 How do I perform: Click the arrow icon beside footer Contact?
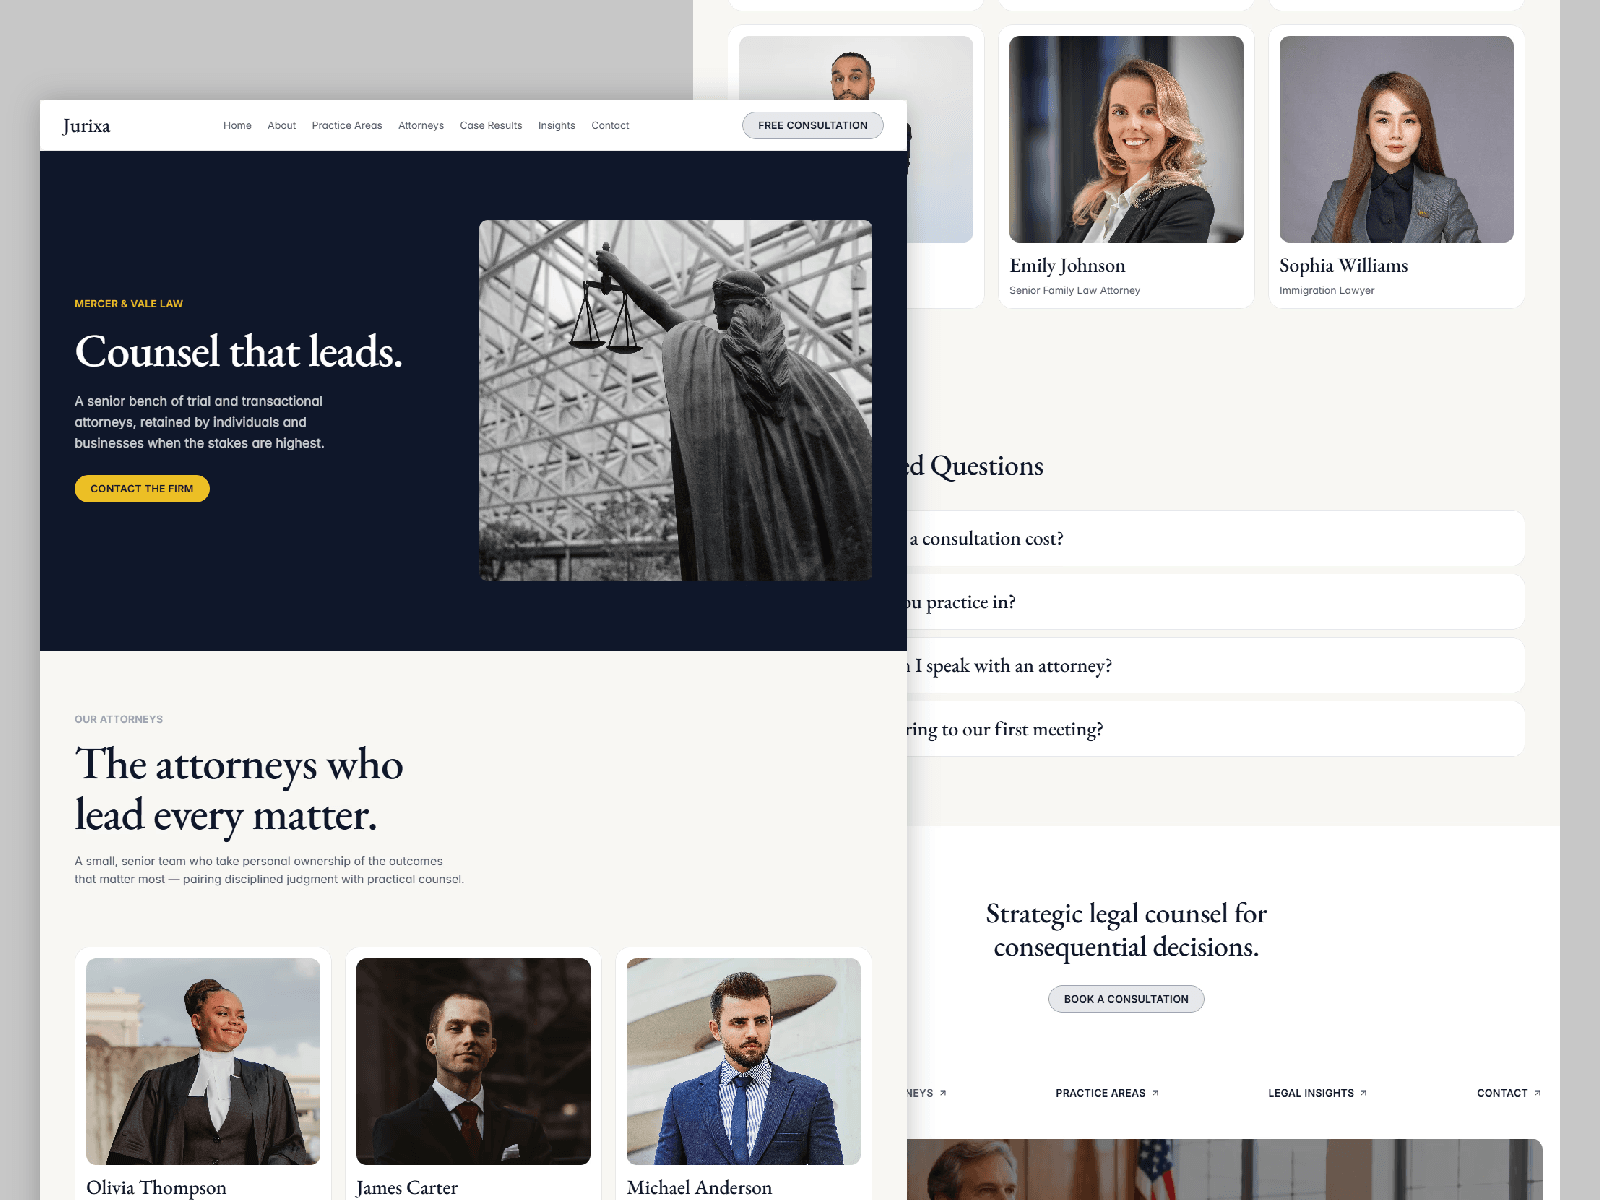[x=1537, y=1093]
